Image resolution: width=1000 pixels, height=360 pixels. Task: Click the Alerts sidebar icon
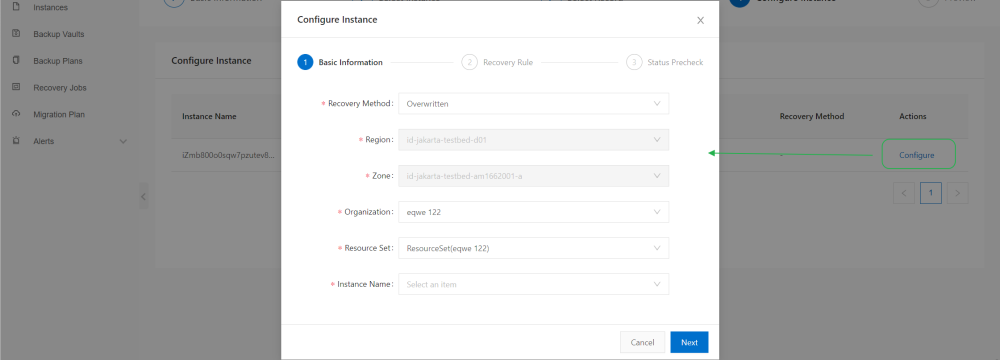(x=17, y=140)
